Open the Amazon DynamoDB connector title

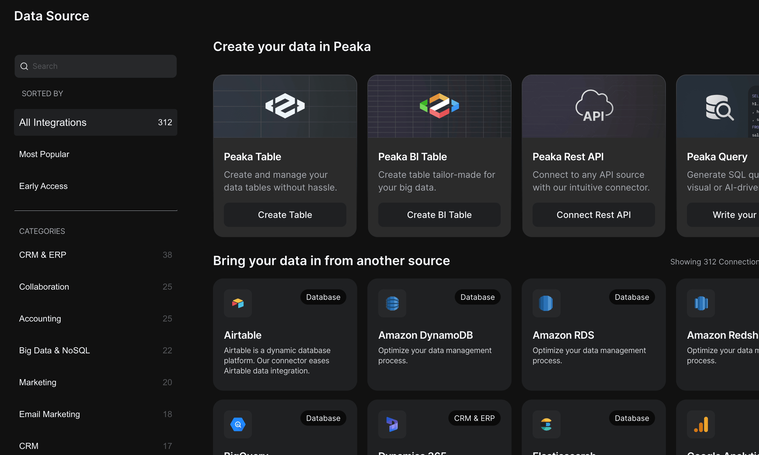pyautogui.click(x=425, y=335)
